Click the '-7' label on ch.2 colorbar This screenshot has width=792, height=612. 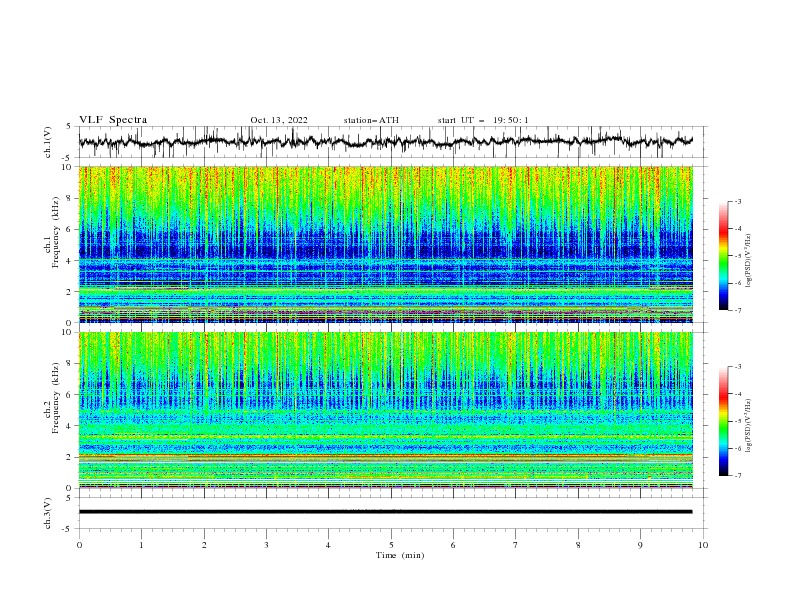tap(738, 476)
